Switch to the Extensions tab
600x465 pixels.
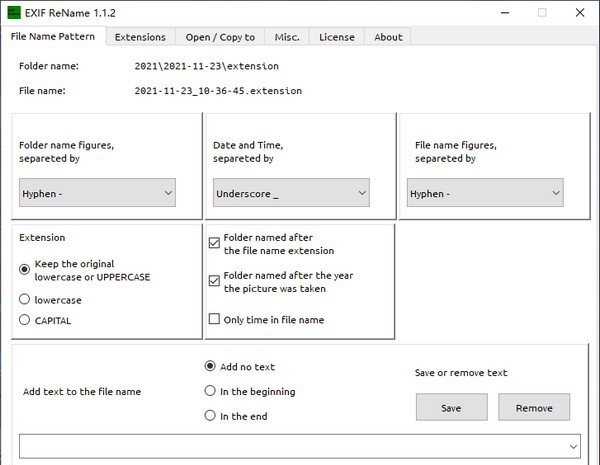click(140, 37)
